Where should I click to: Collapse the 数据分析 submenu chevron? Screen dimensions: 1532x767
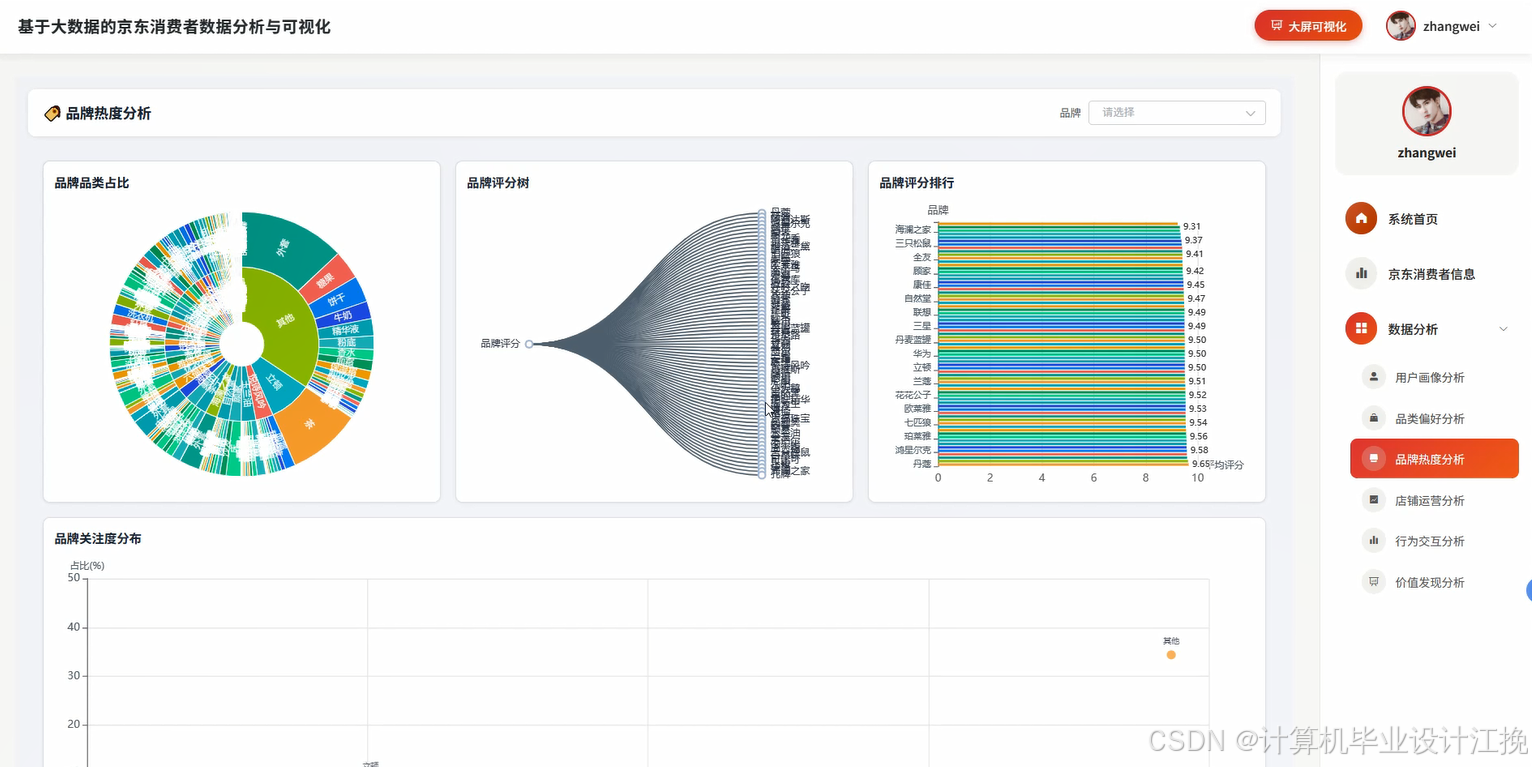tap(1503, 329)
